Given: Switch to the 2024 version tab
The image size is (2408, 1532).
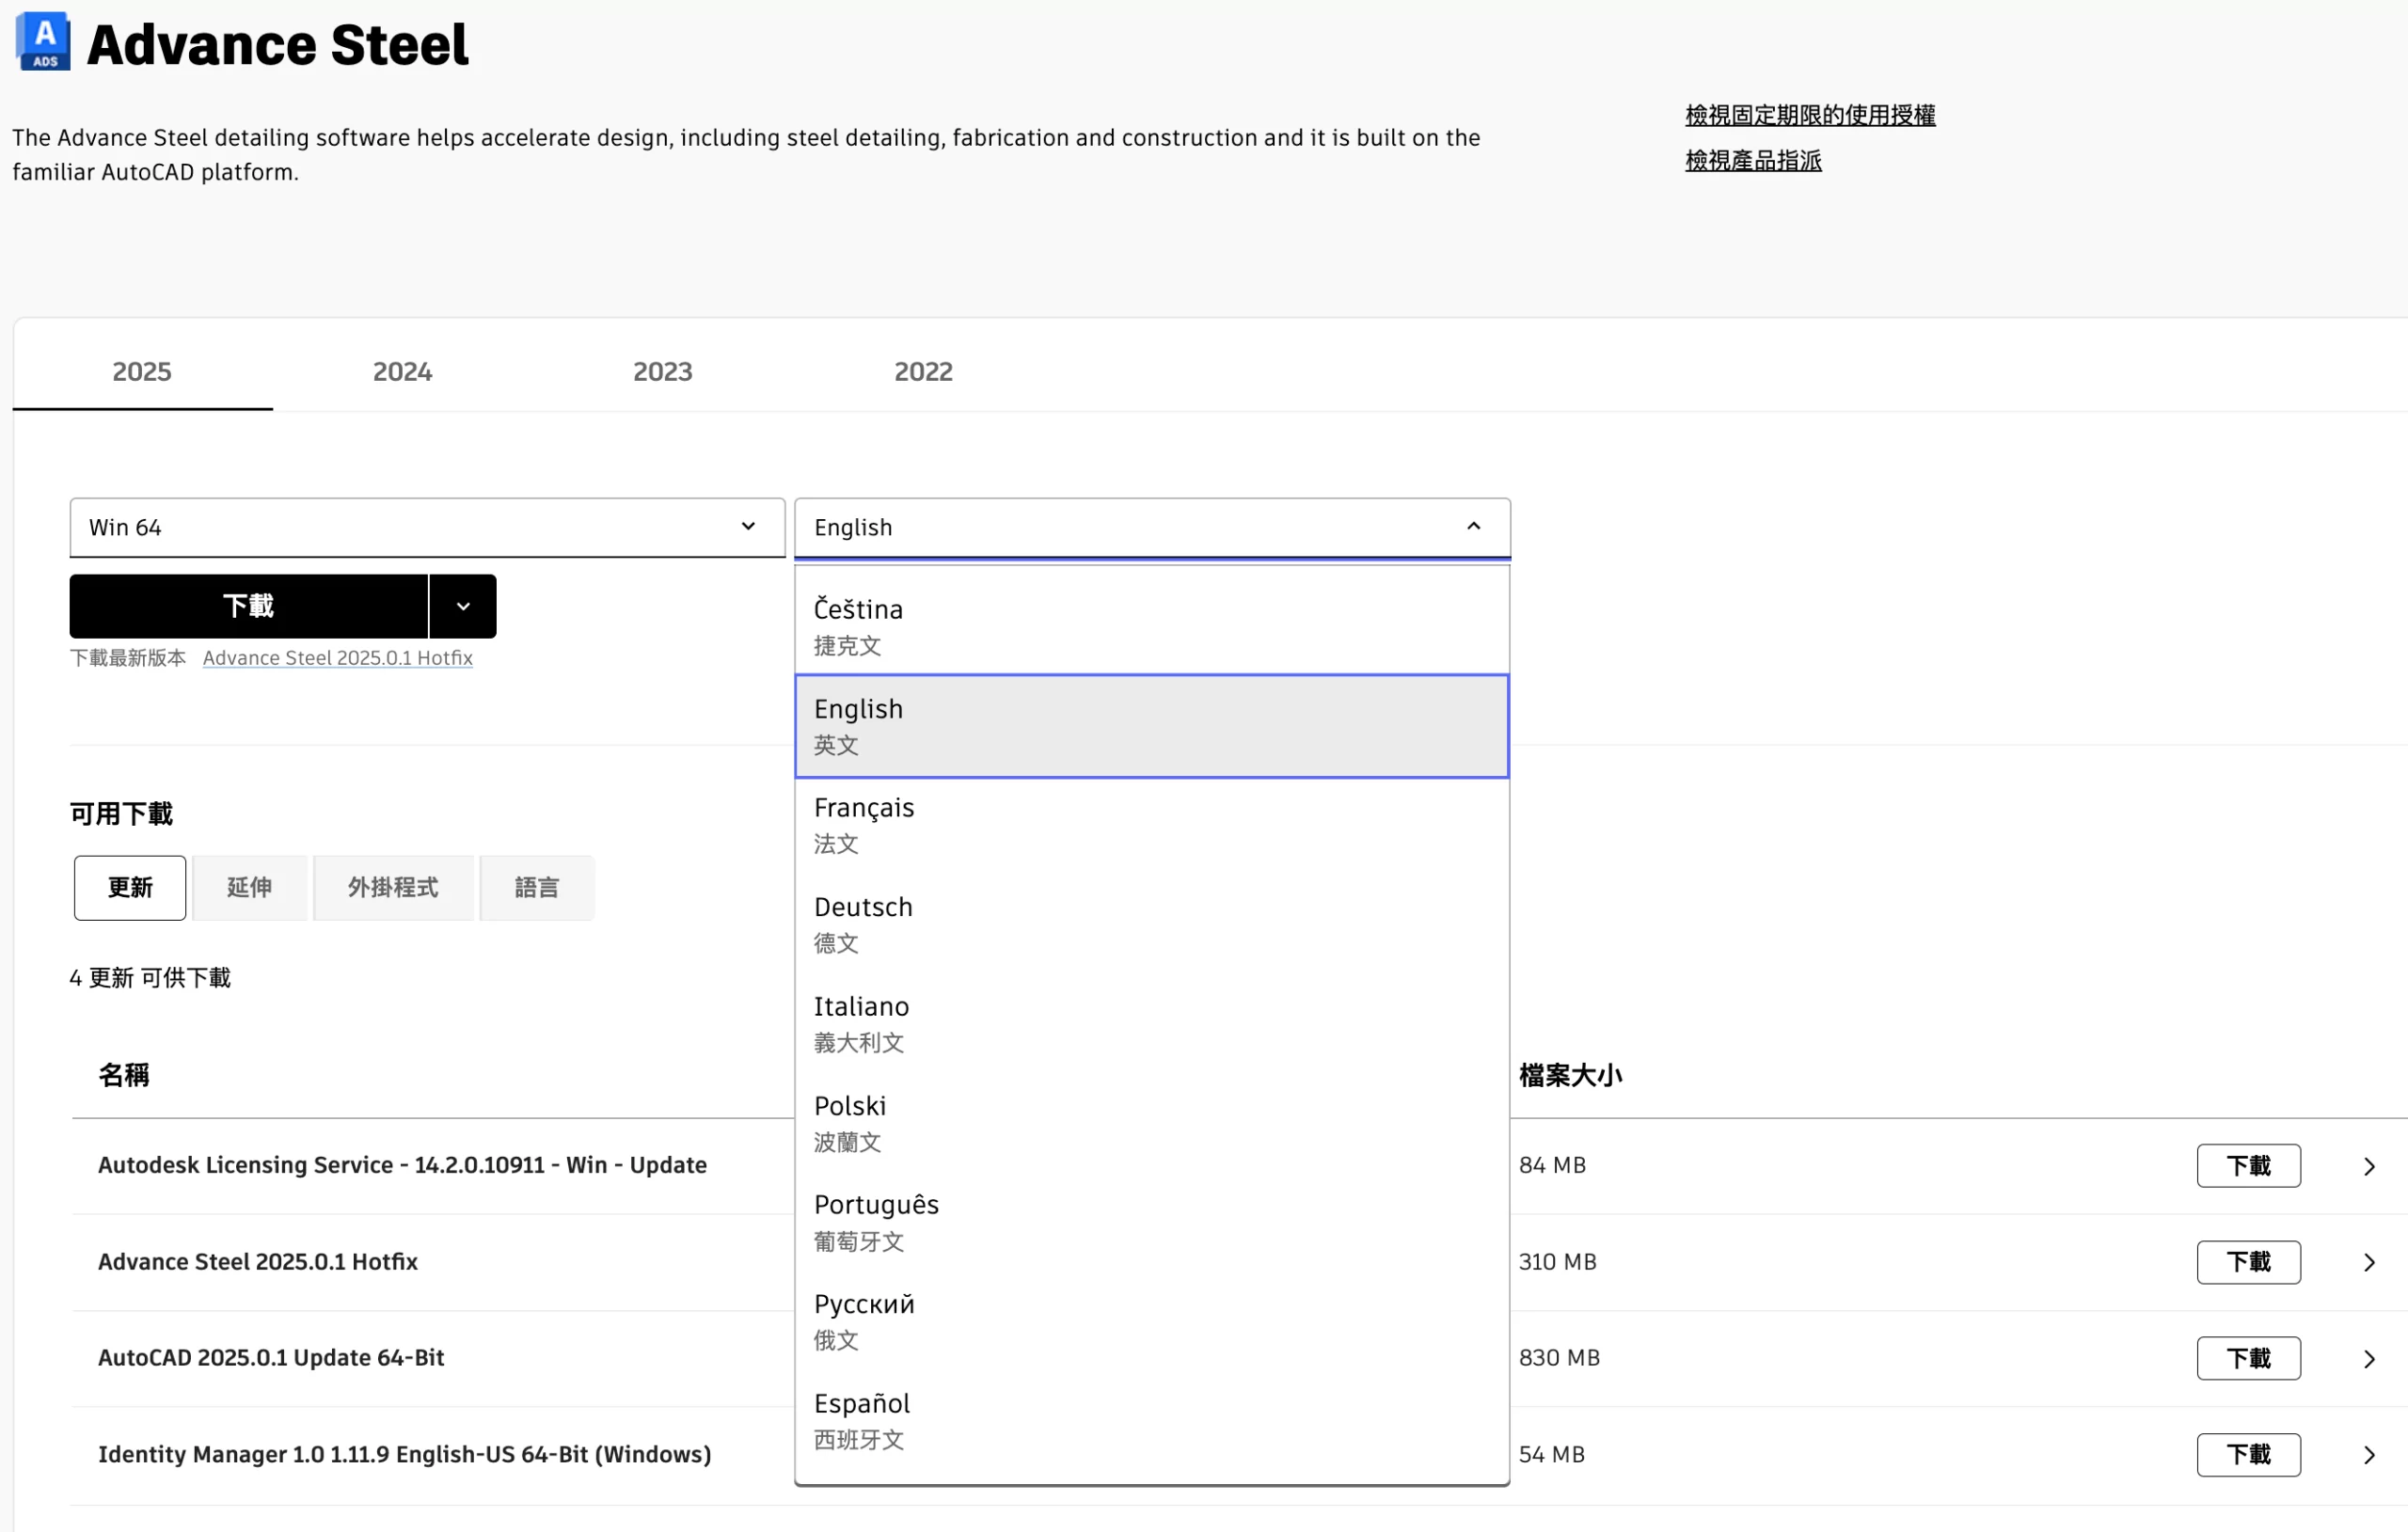Looking at the screenshot, I should pos(402,372).
